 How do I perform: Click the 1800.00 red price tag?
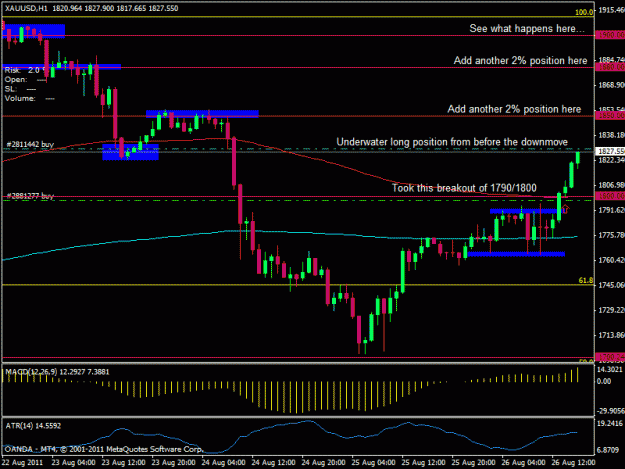point(610,196)
